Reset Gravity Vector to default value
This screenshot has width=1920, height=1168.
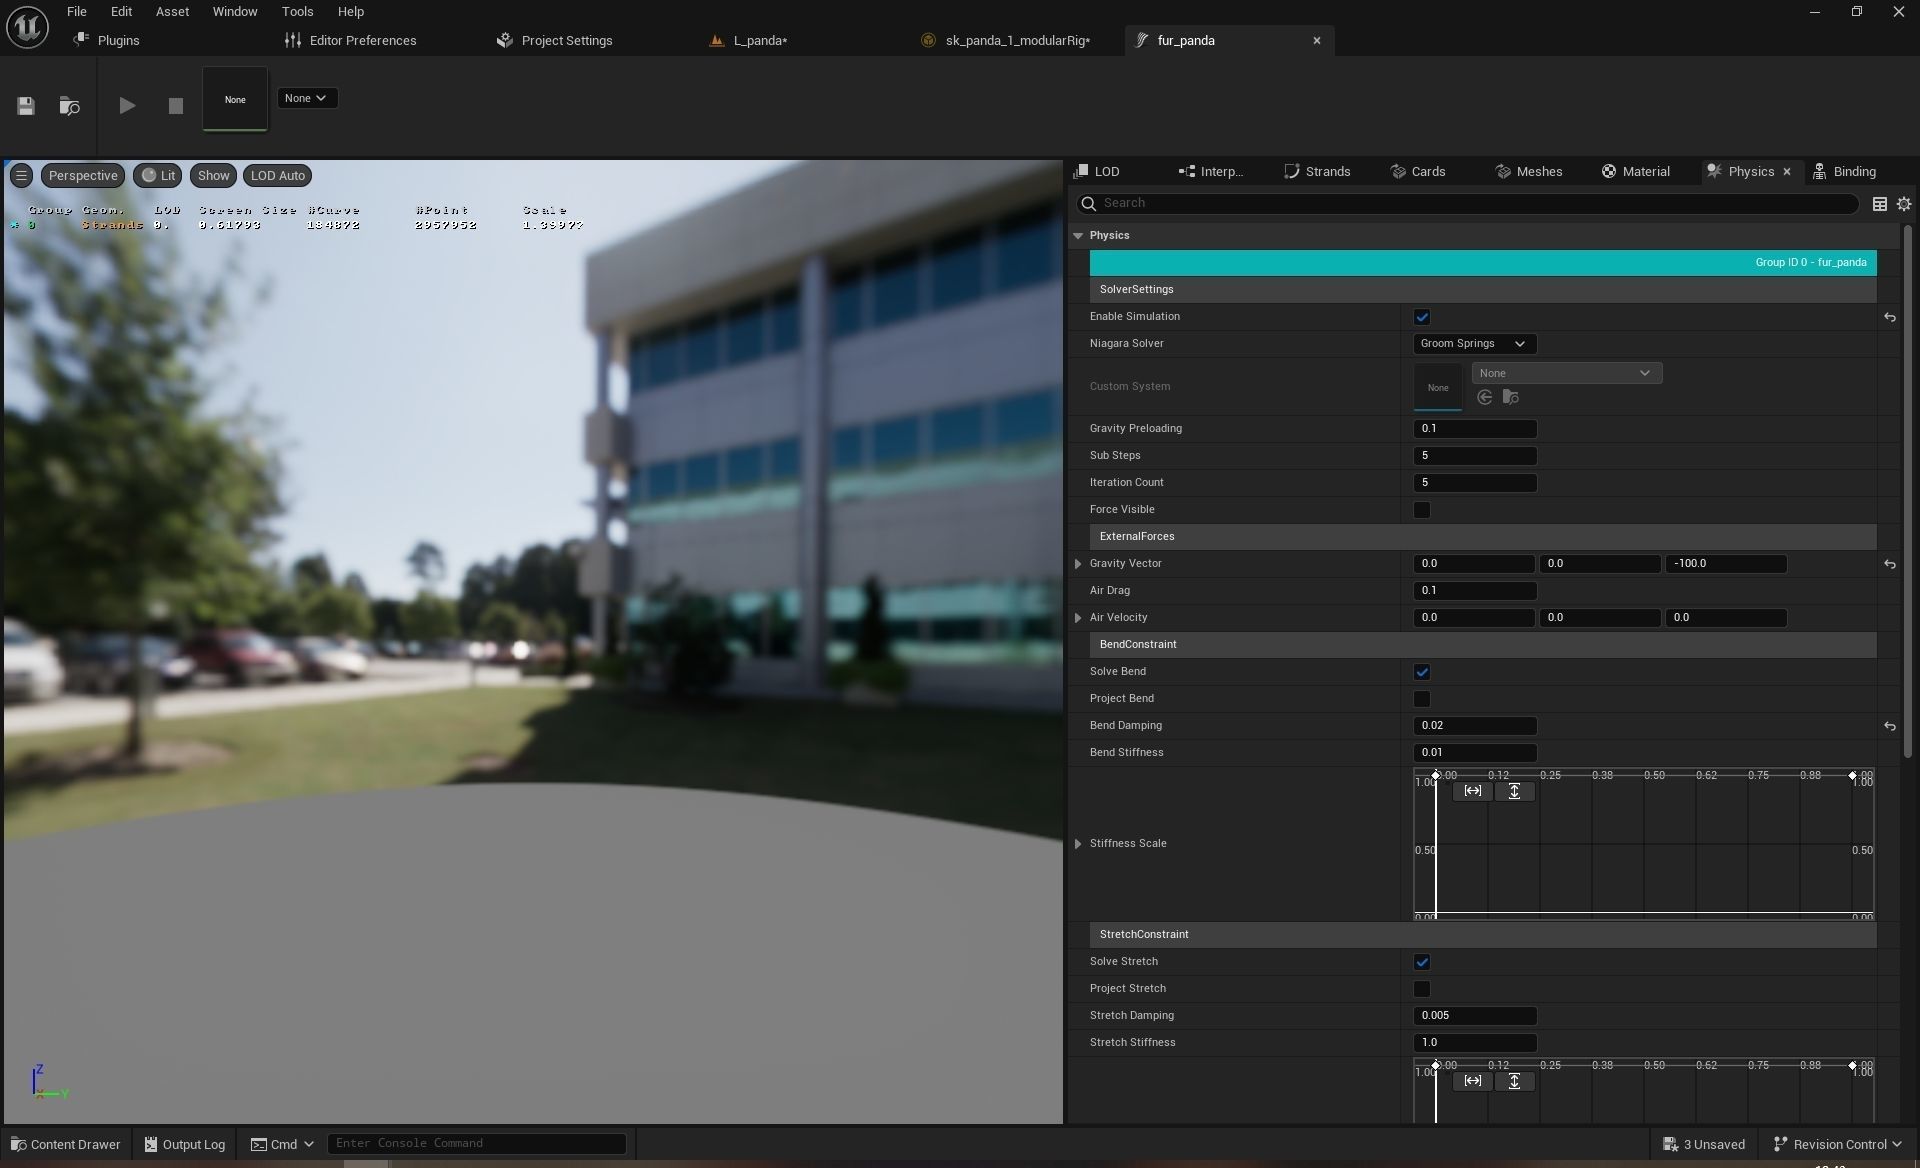point(1889,564)
